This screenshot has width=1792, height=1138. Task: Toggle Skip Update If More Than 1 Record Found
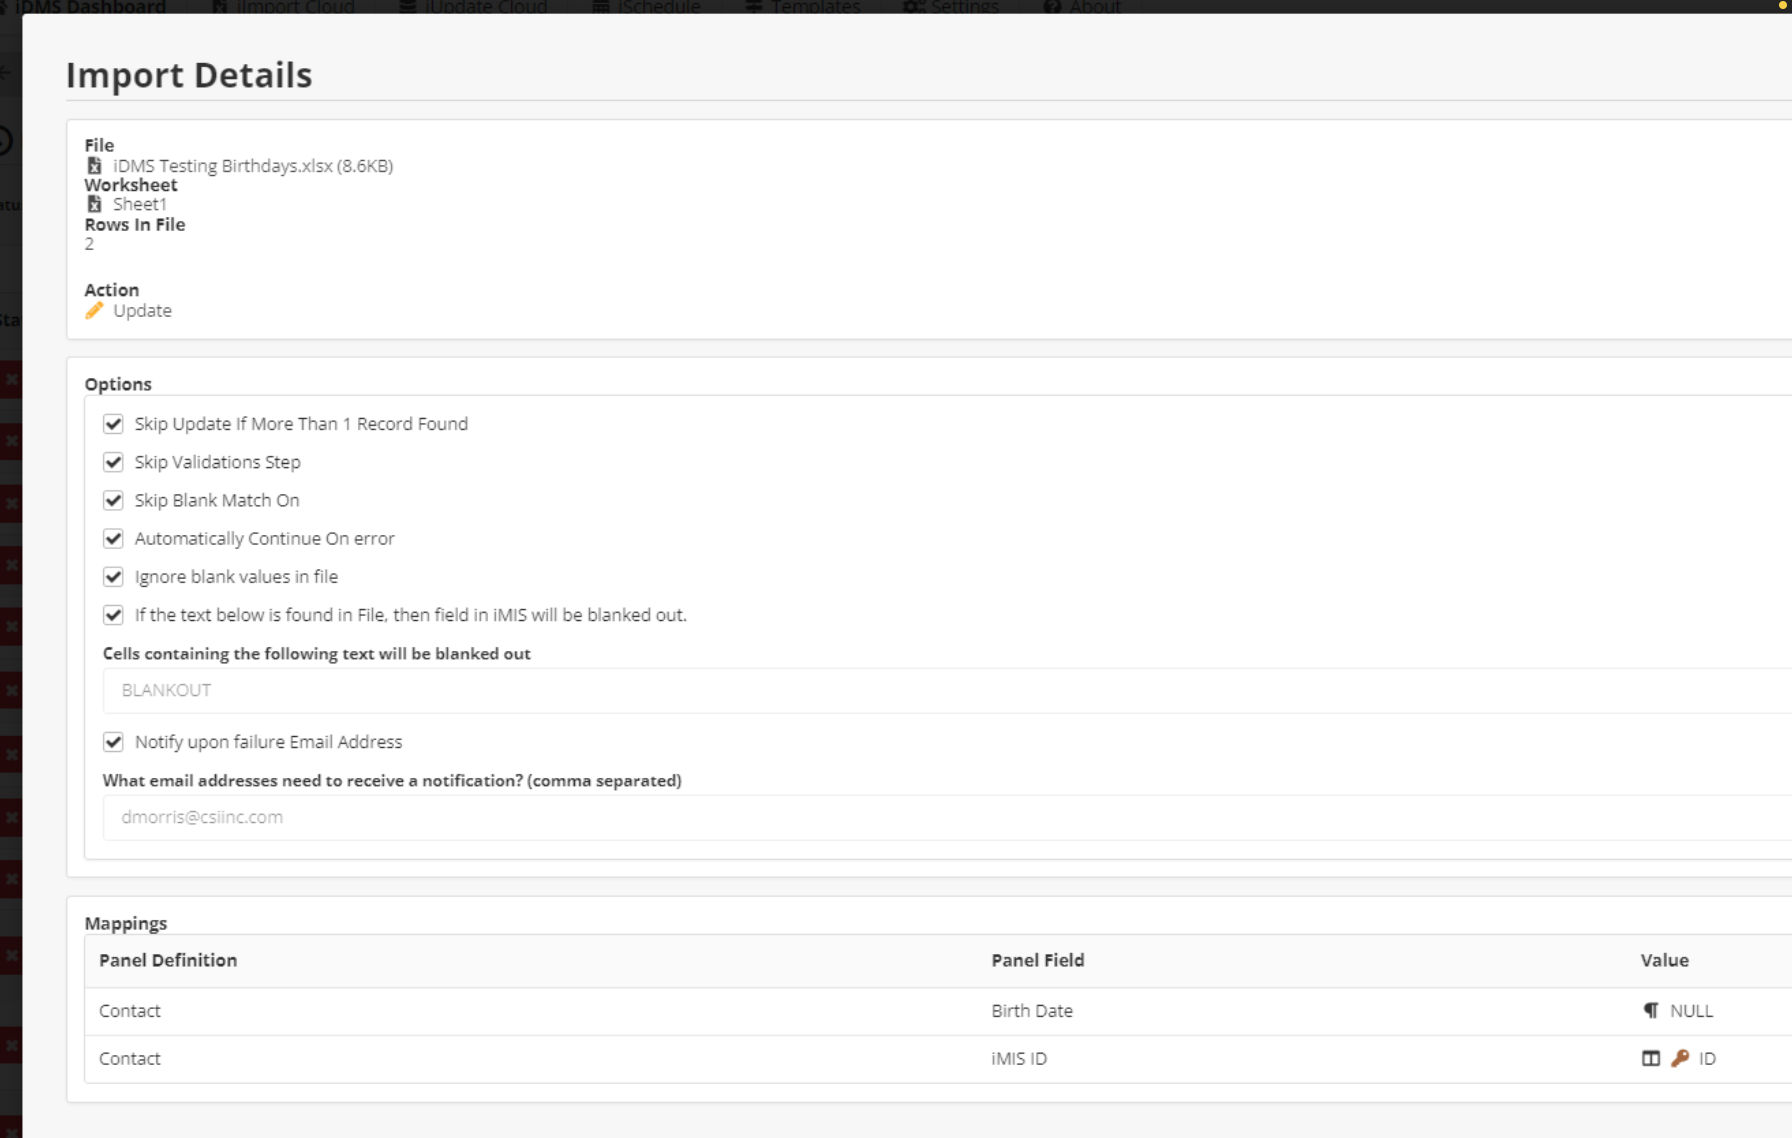tap(114, 424)
